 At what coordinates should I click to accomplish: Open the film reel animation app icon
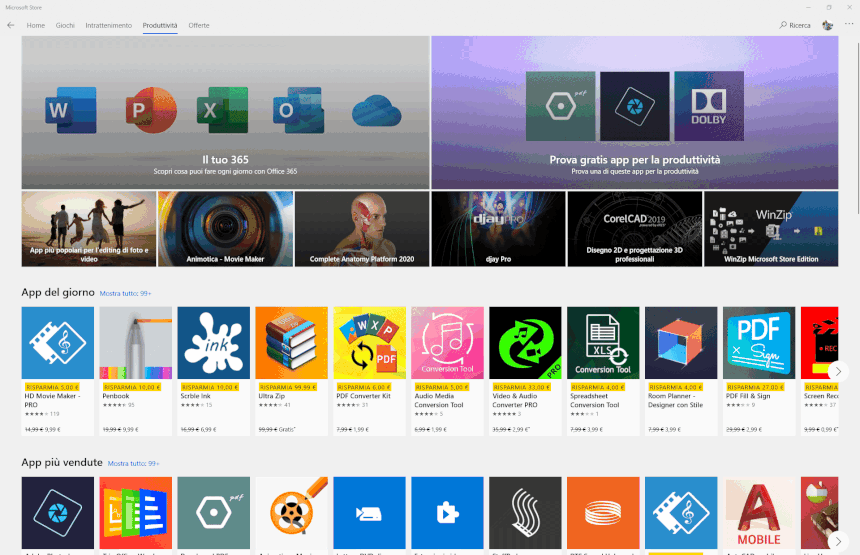click(x=291, y=513)
